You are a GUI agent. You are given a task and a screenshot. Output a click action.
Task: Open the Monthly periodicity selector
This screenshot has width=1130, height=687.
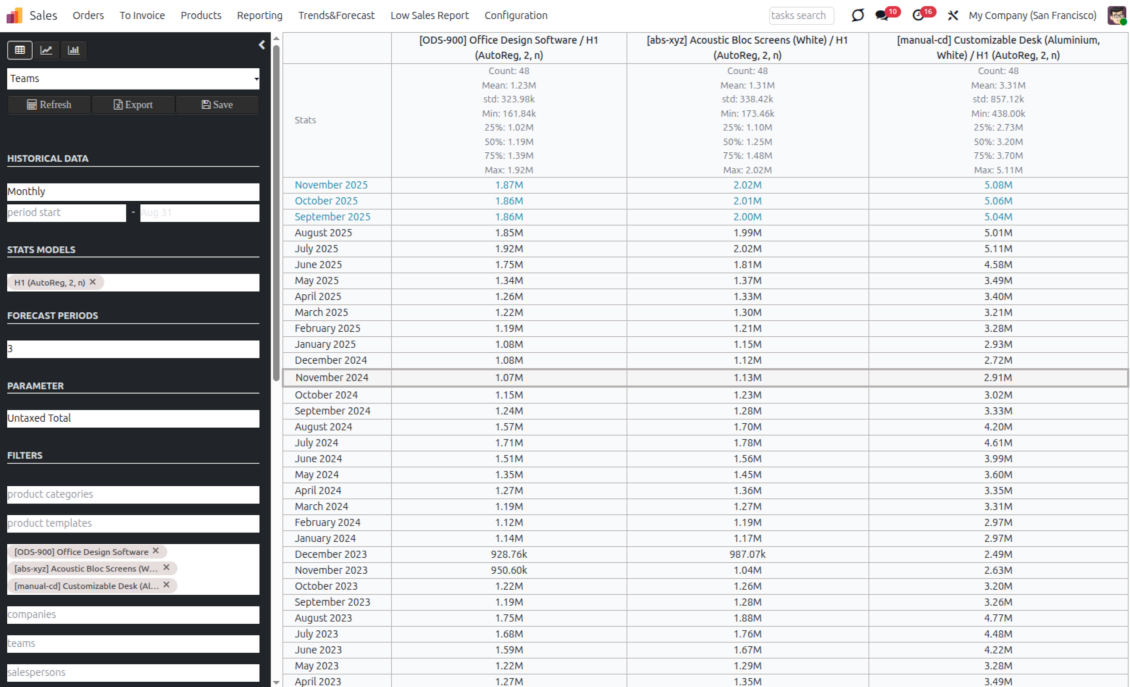pyautogui.click(x=133, y=191)
